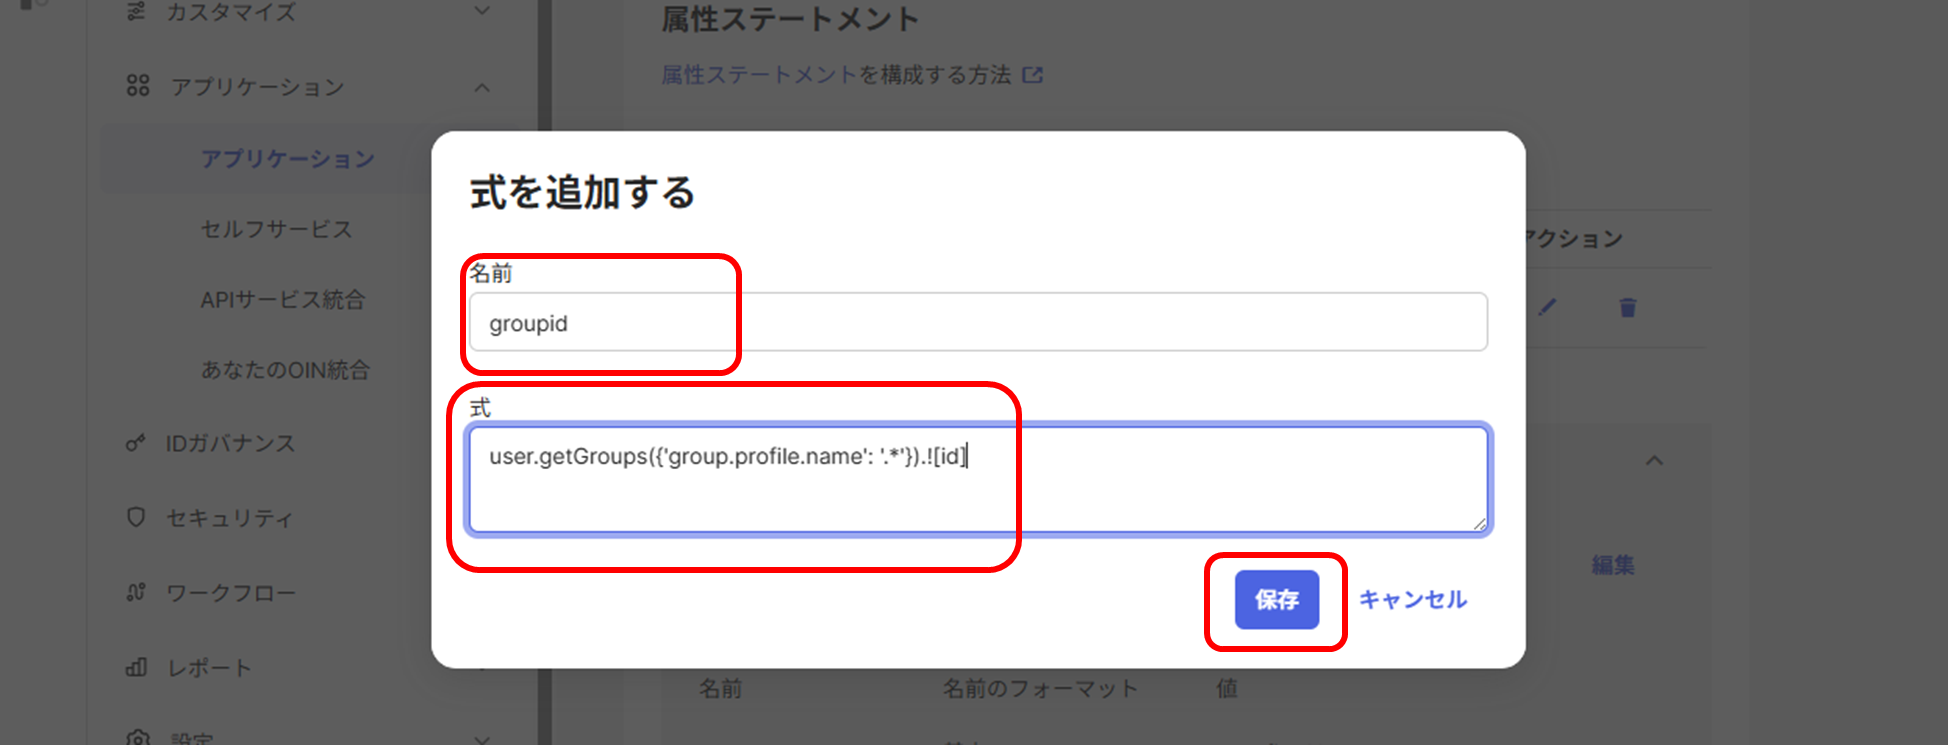Open IDガバナンス menu label
1948x745 pixels.
[x=231, y=443]
